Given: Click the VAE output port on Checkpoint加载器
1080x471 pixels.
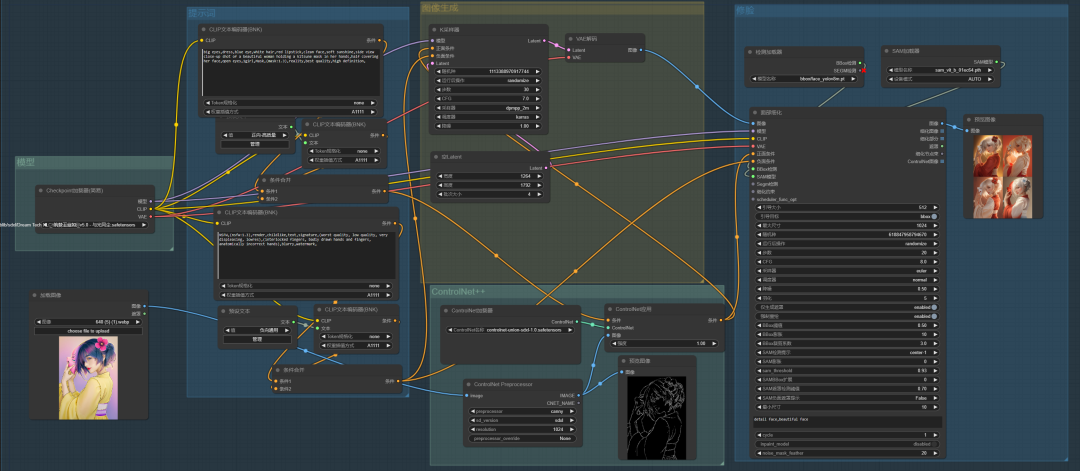Looking at the screenshot, I should pyautogui.click(x=151, y=216).
